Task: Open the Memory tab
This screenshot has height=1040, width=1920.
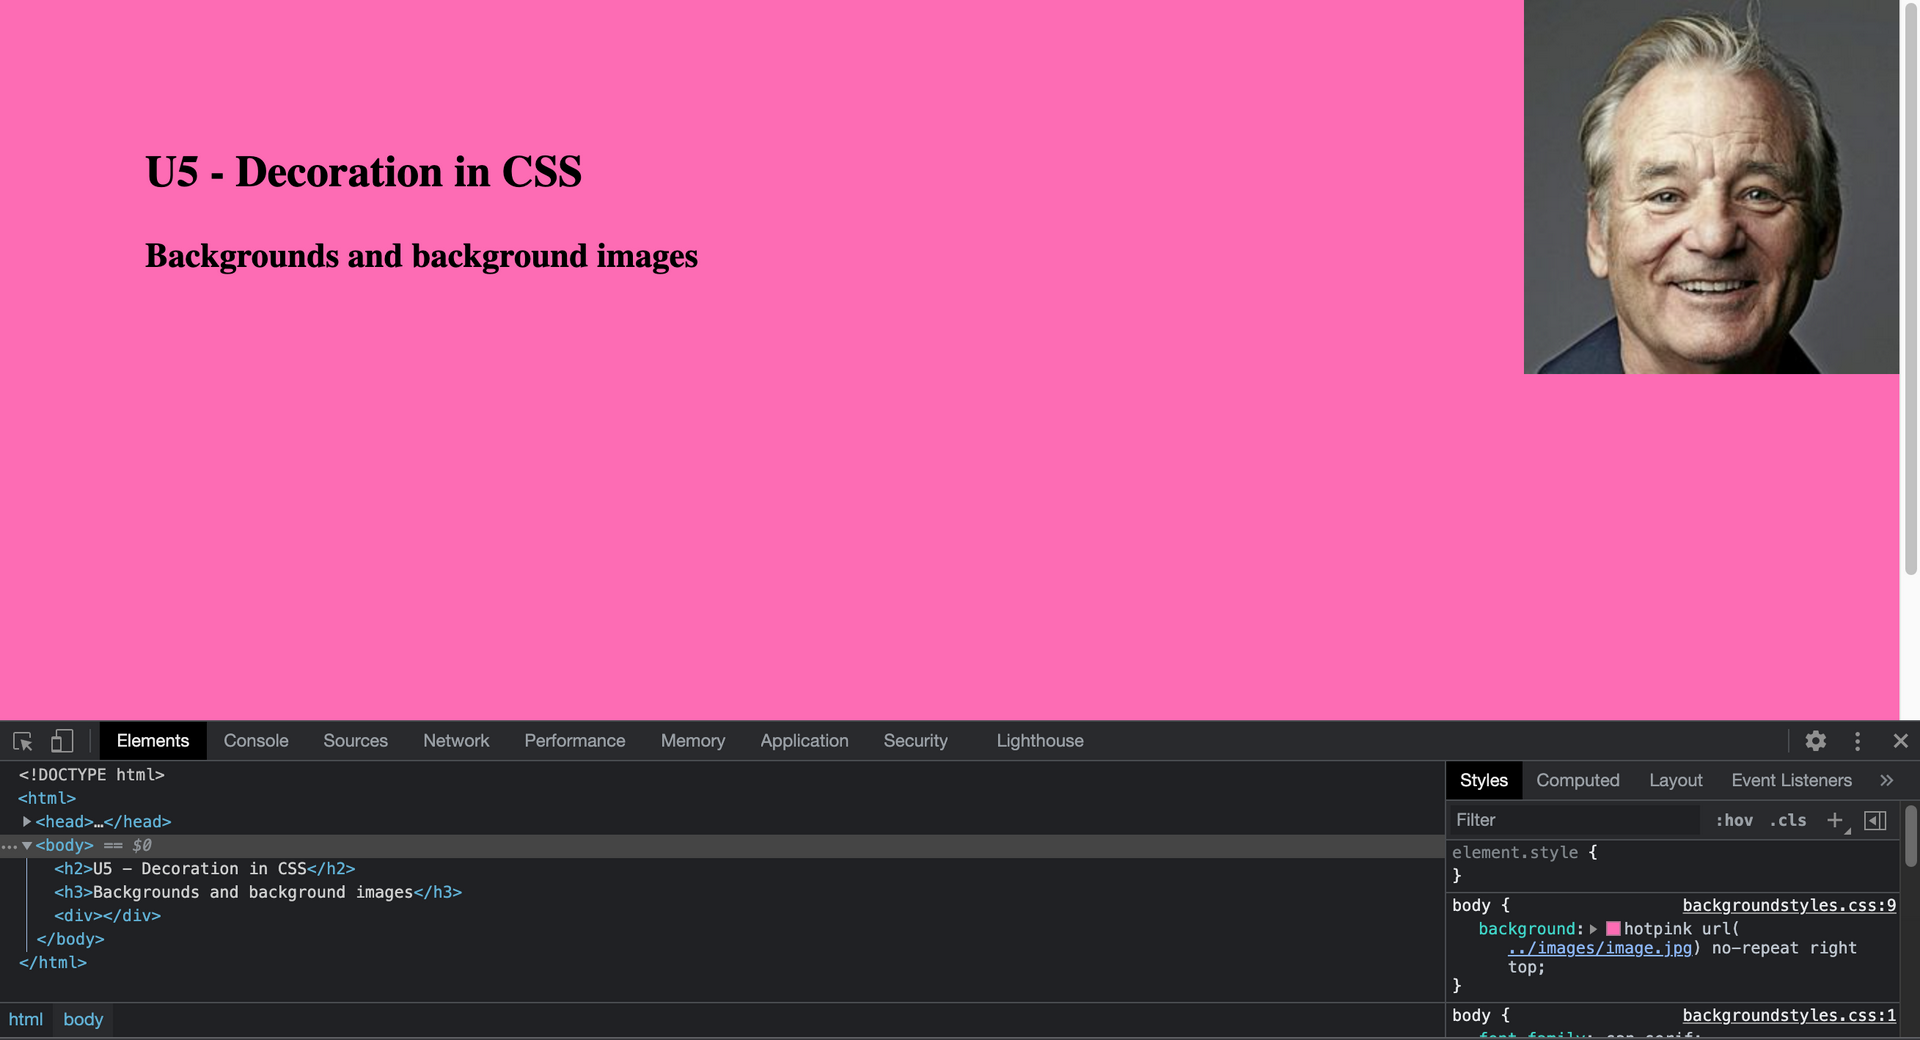Action: 693,741
